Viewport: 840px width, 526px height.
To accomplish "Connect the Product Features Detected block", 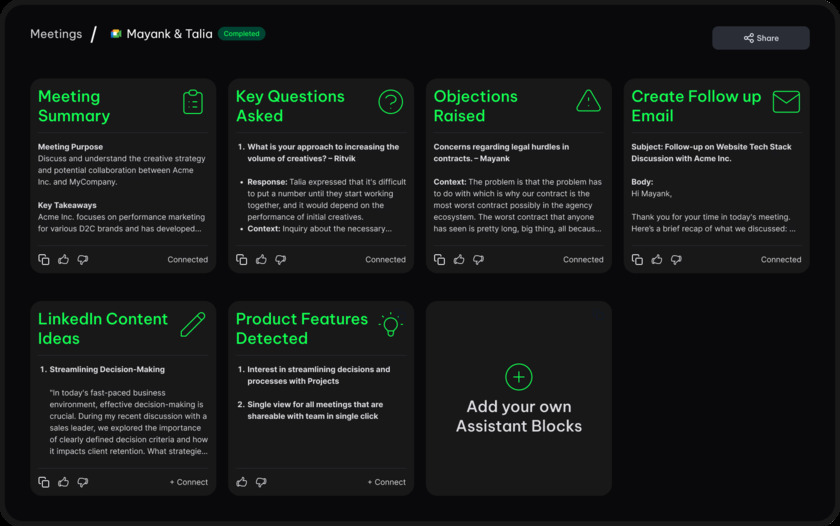I will point(387,482).
